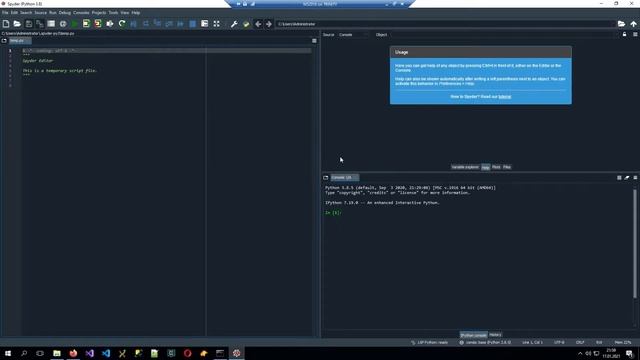Click the taskbar search magnifier icon
Screen dimensions: 640x360
point(24,353)
